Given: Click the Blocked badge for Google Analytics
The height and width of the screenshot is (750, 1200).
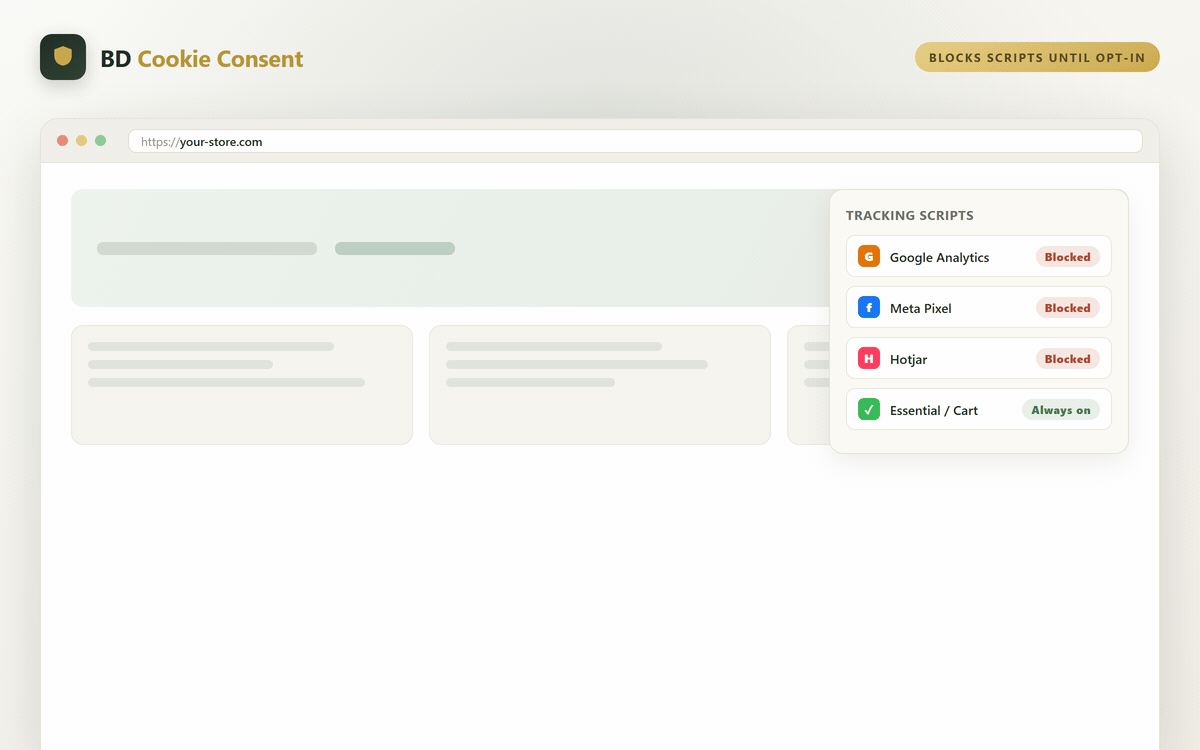Looking at the screenshot, I should click(x=1067, y=257).
